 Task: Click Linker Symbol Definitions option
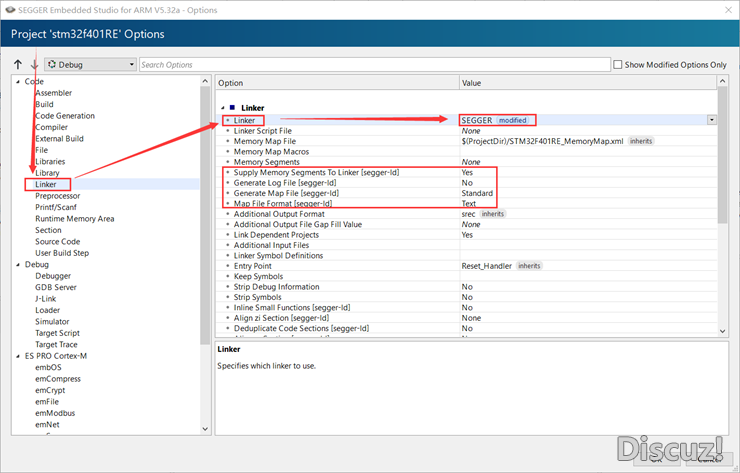278,255
